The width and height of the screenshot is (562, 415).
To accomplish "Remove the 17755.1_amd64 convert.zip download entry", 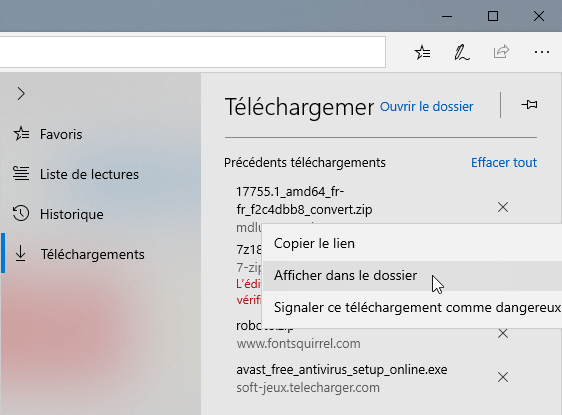I will tap(503, 207).
